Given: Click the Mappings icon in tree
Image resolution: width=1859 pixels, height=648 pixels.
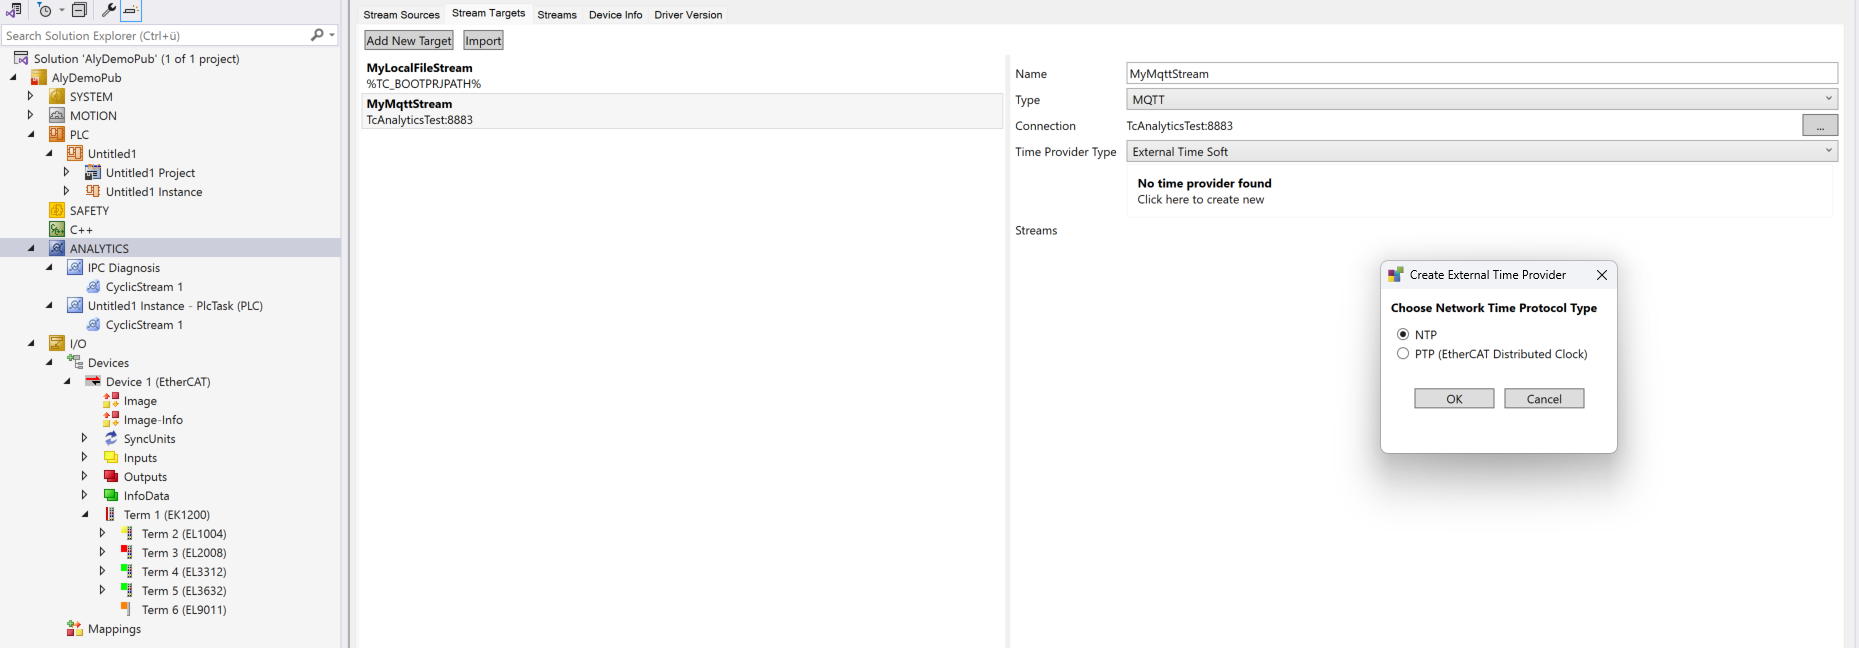Looking at the screenshot, I should pos(75,628).
